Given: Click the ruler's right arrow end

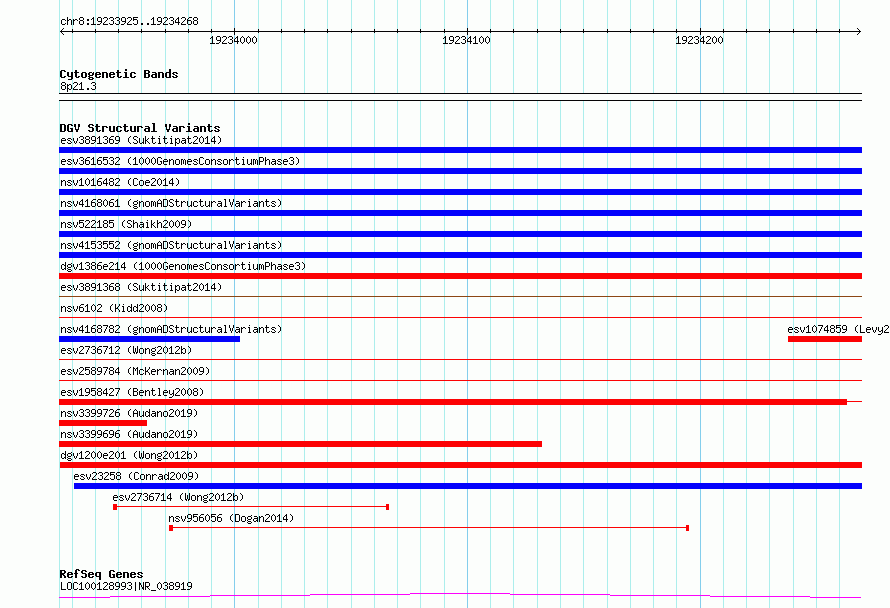Looking at the screenshot, I should (x=859, y=31).
